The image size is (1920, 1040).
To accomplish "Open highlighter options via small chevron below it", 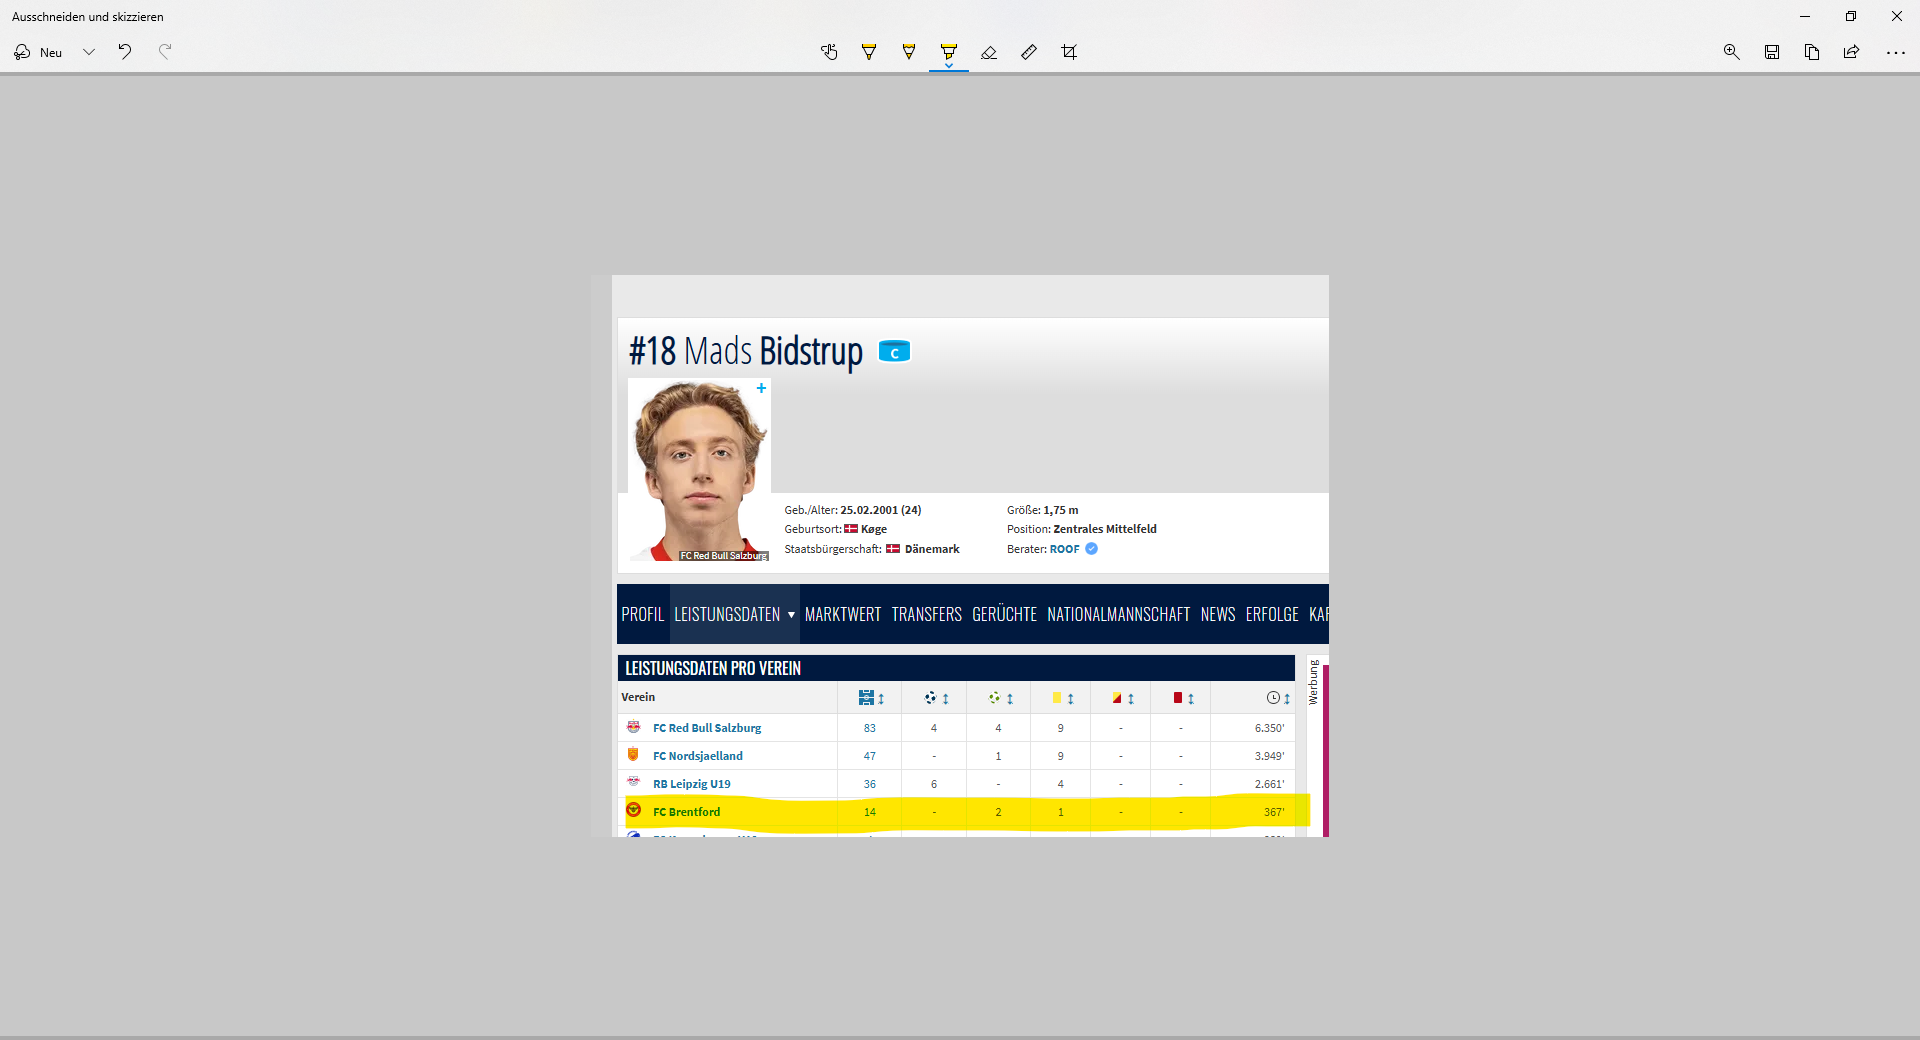I will pyautogui.click(x=949, y=67).
